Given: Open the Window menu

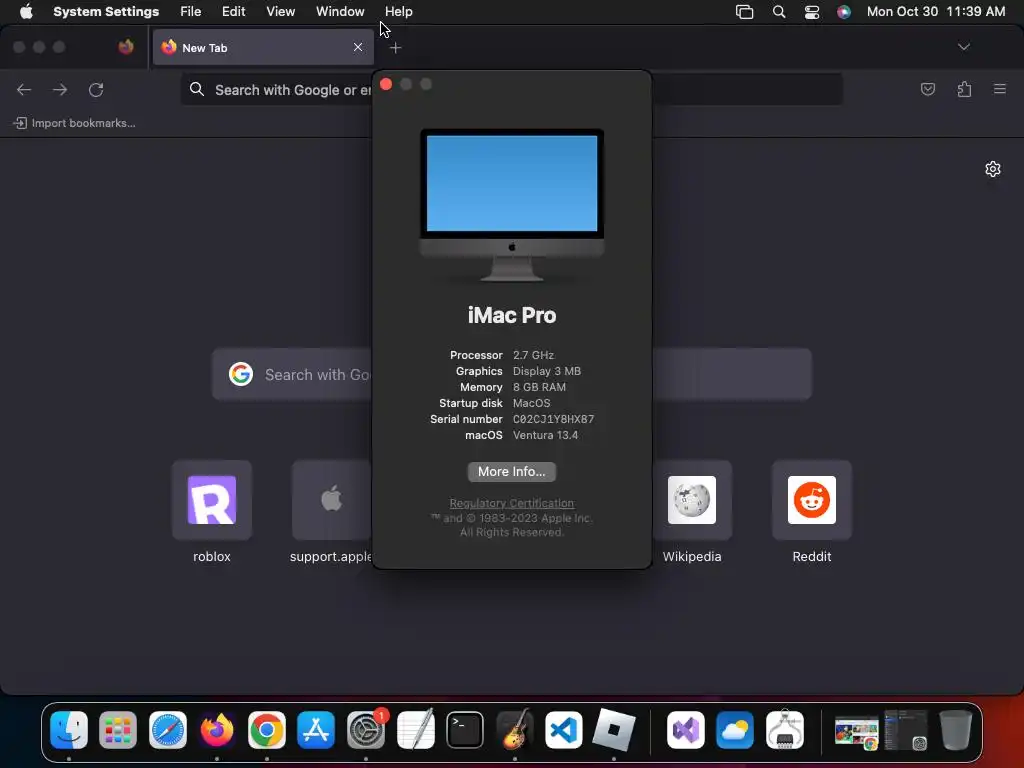Looking at the screenshot, I should coord(340,11).
